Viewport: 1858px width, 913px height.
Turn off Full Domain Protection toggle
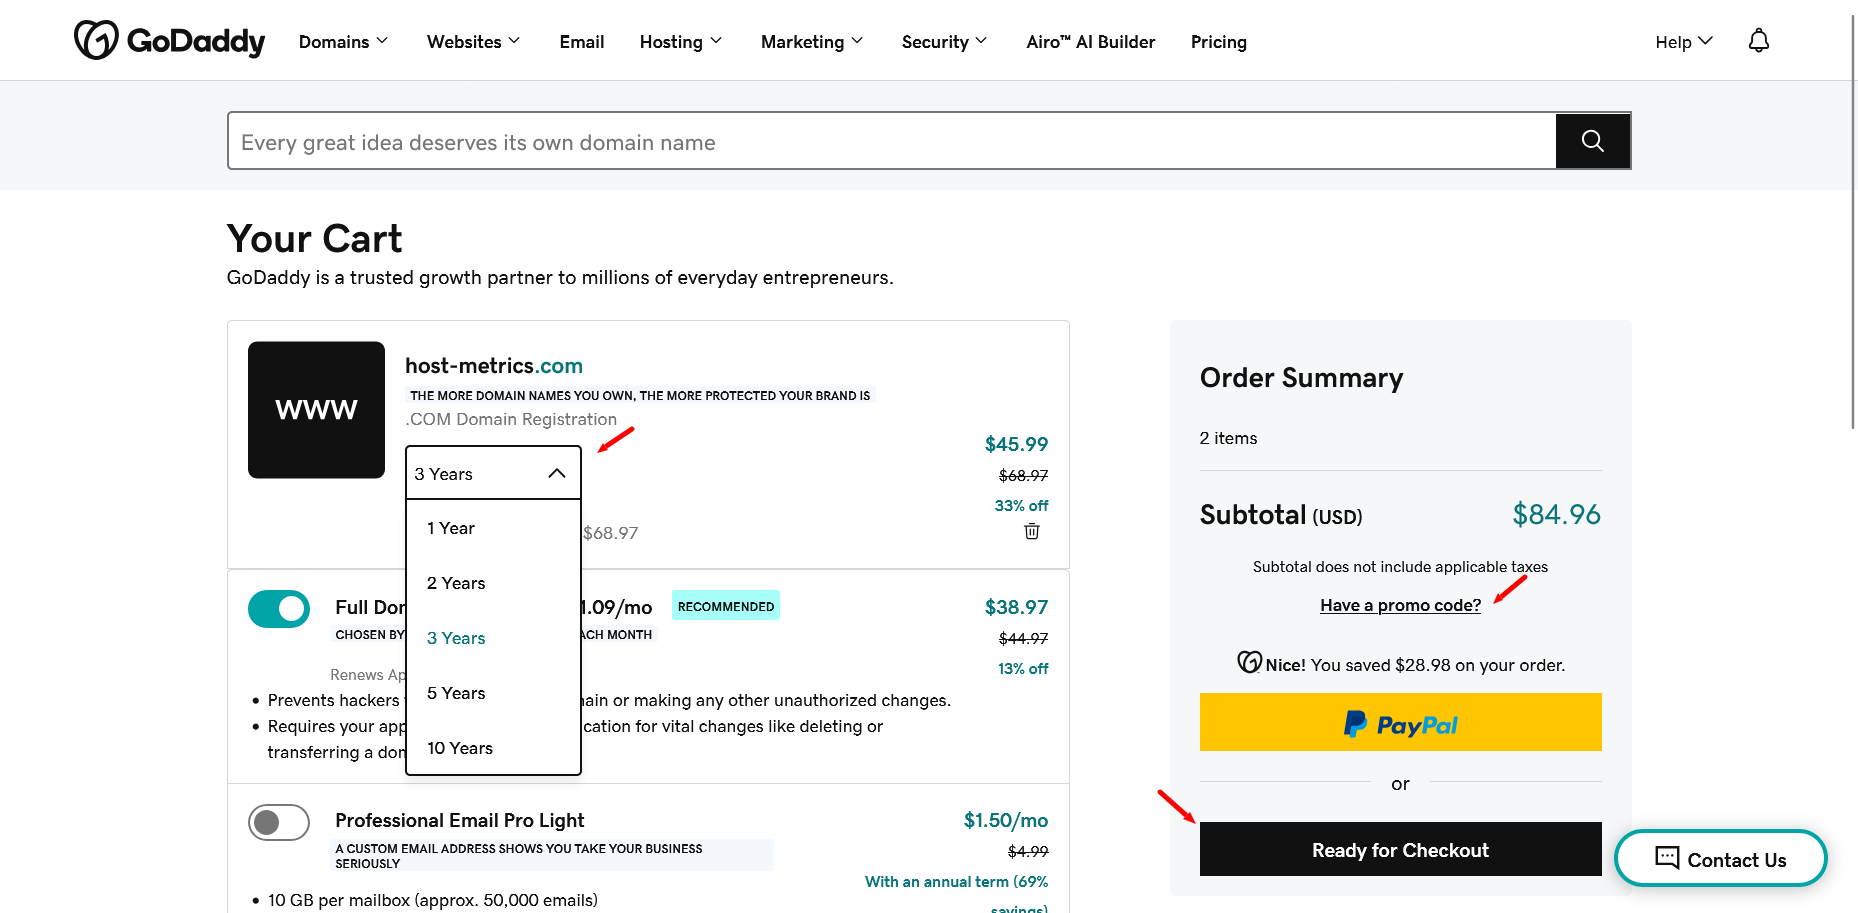(x=279, y=609)
